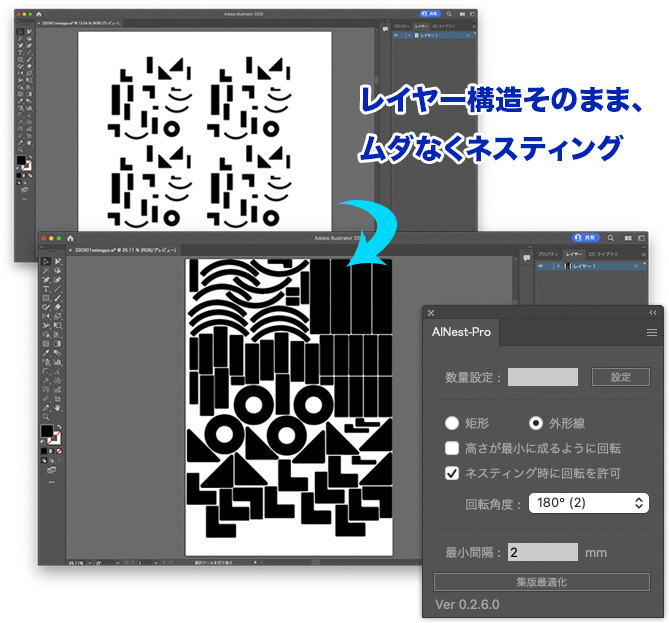Select the Direct Selection tool in front window
Screen dimensions: 669x623
[x=58, y=262]
